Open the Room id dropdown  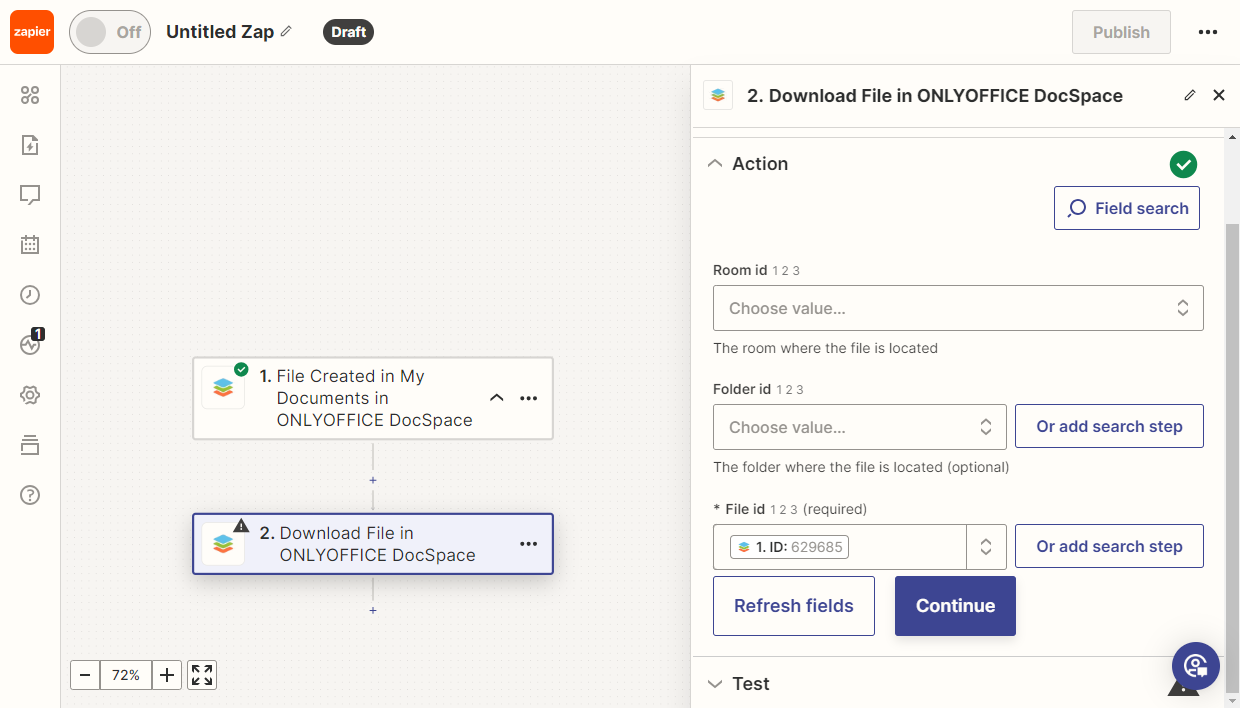pos(957,308)
